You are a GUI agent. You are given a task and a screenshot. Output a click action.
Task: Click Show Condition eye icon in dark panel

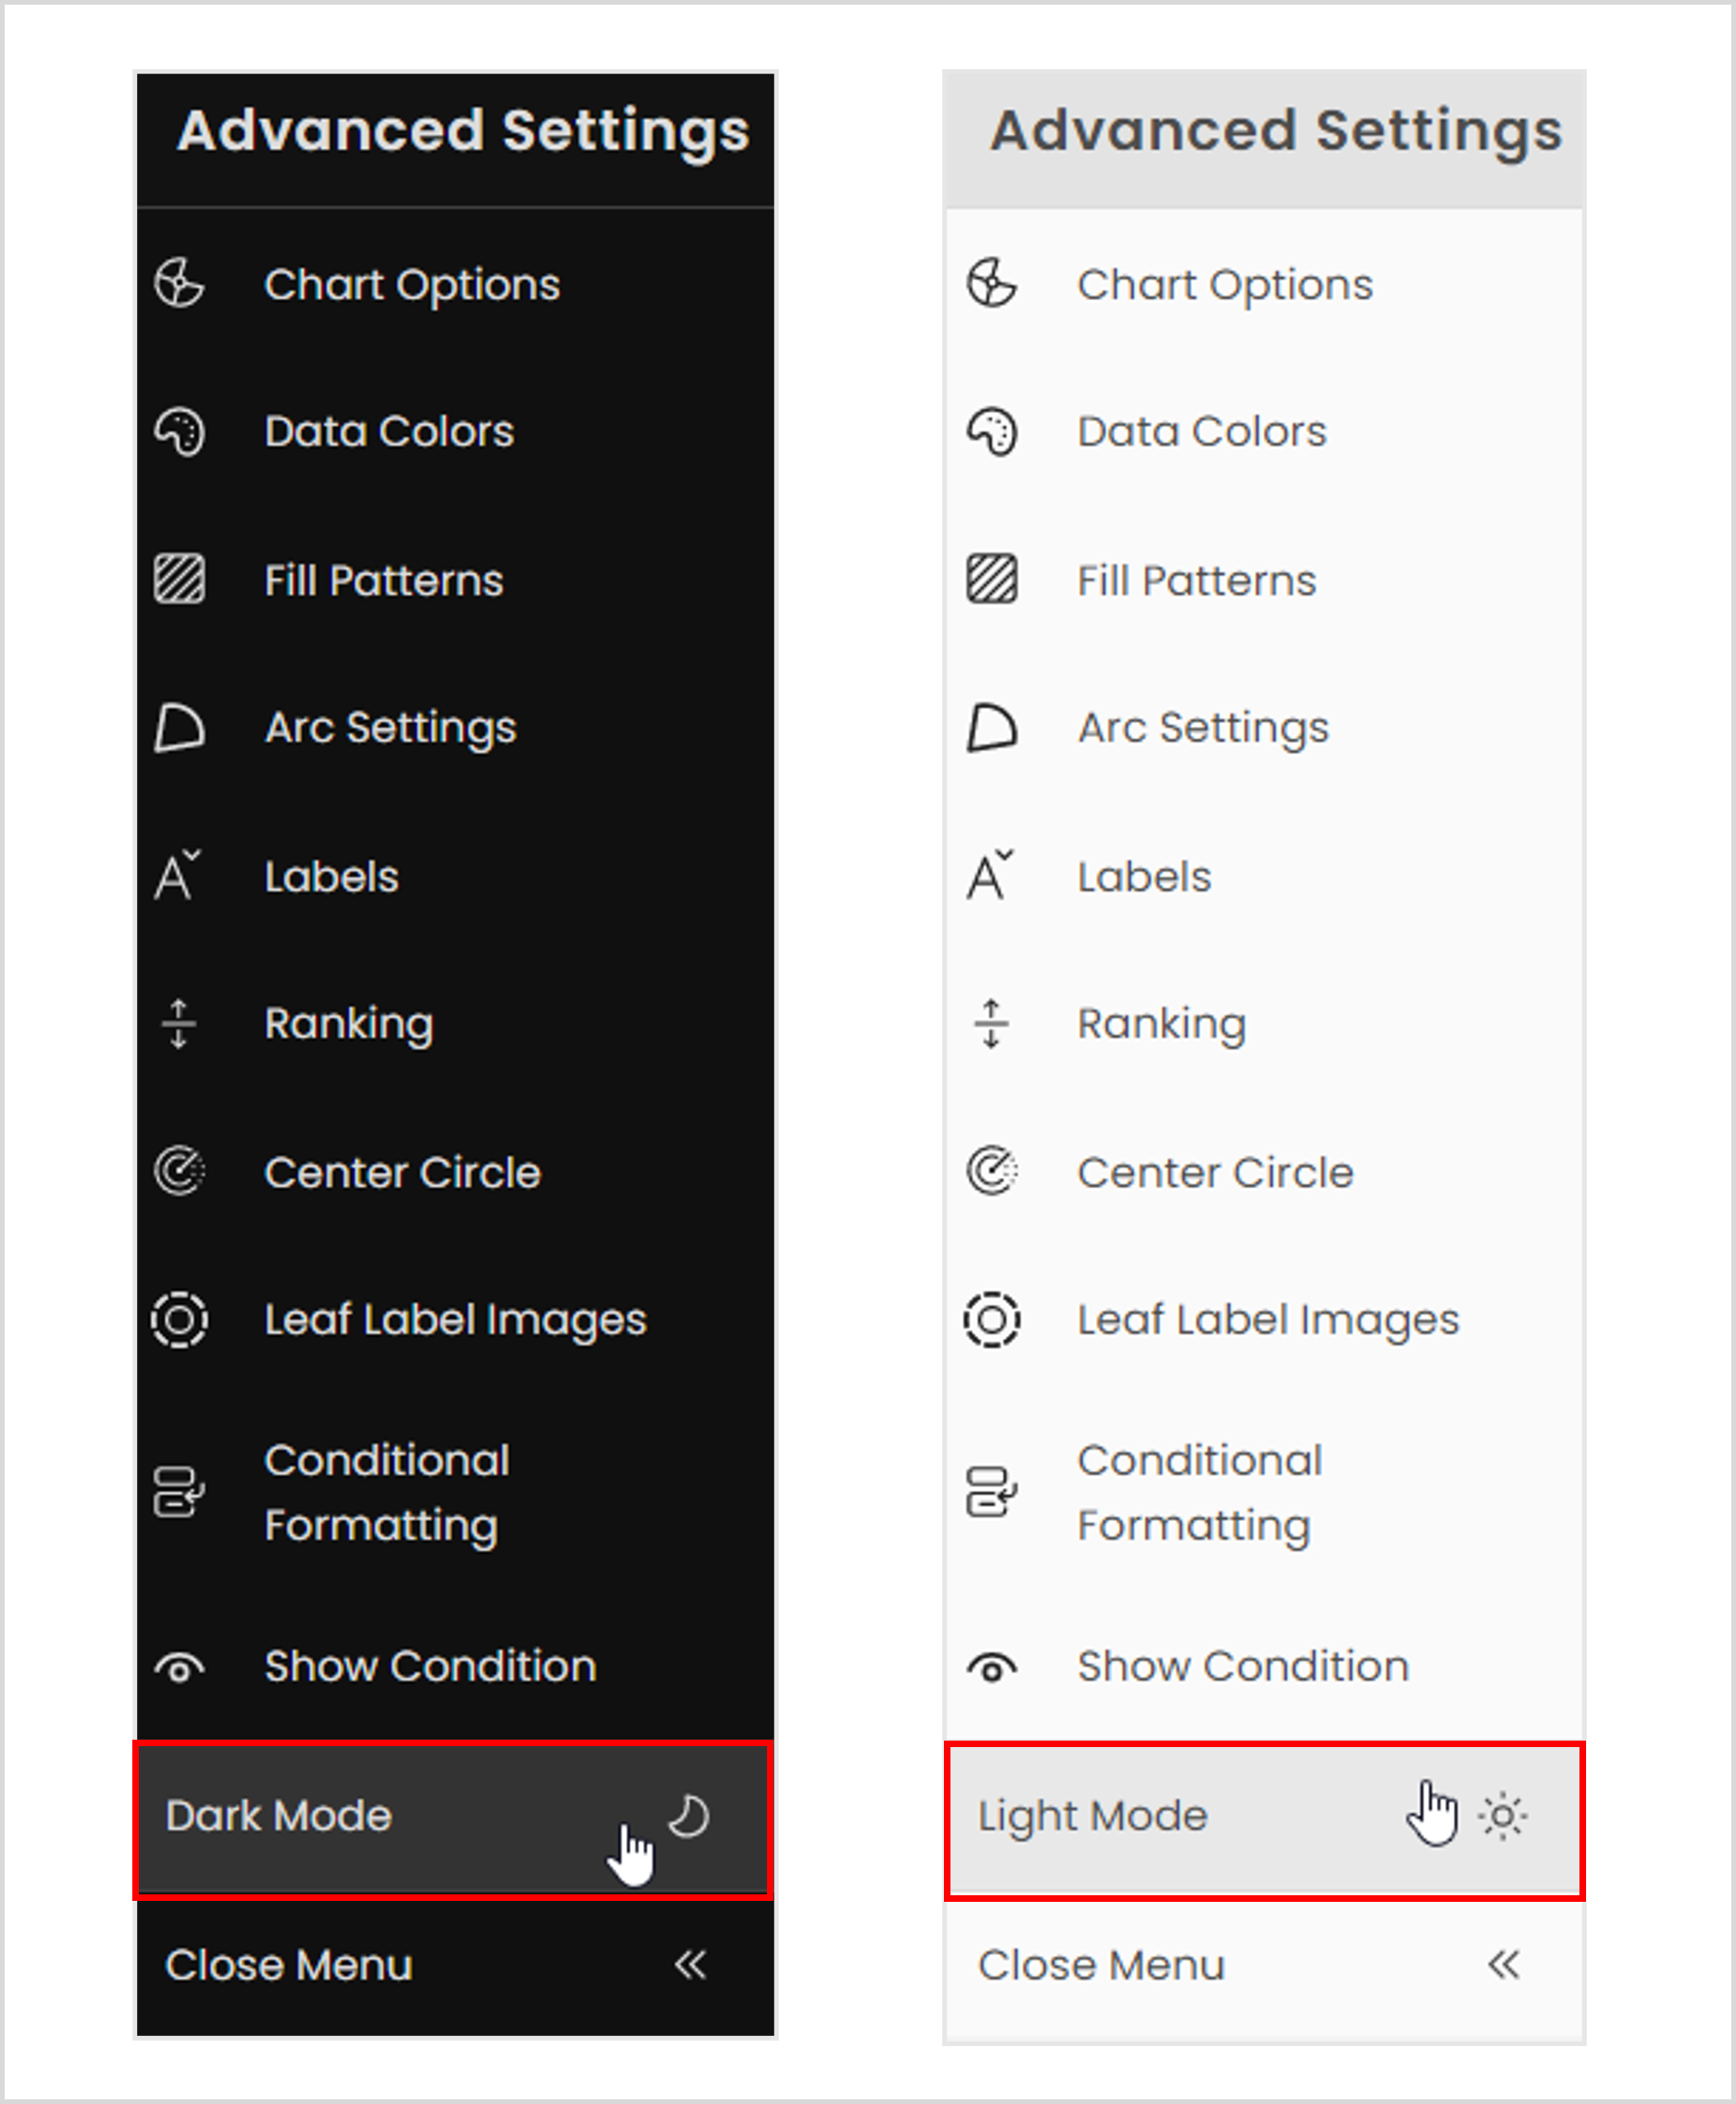(180, 1668)
